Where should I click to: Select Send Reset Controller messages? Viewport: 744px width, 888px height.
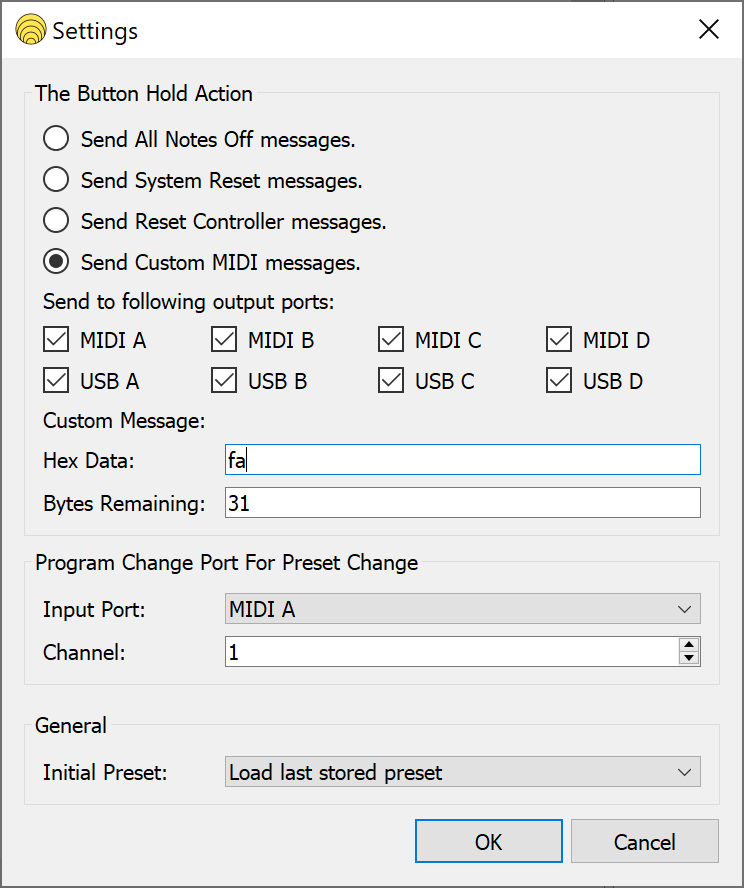coord(57,221)
